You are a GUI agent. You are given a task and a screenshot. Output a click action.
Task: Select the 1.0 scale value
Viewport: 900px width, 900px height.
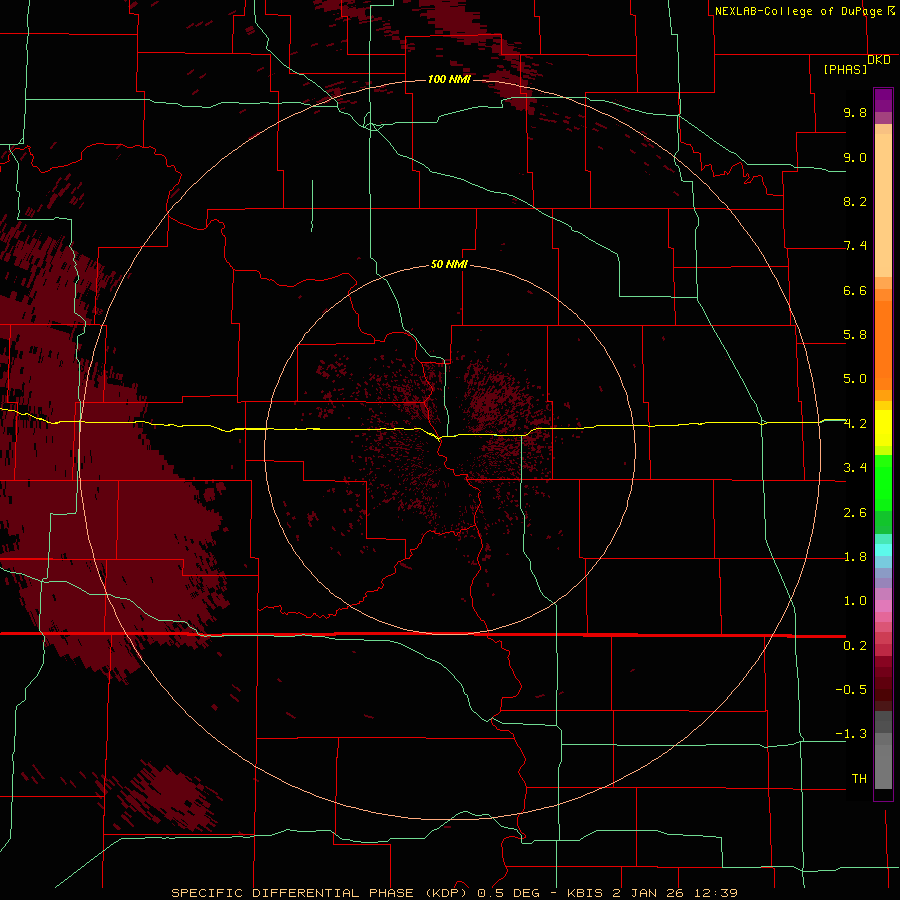coord(855,601)
